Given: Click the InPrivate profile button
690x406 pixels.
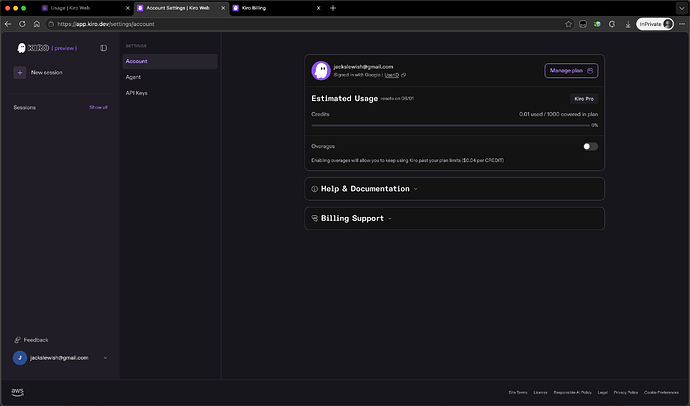Looking at the screenshot, I should point(655,24).
